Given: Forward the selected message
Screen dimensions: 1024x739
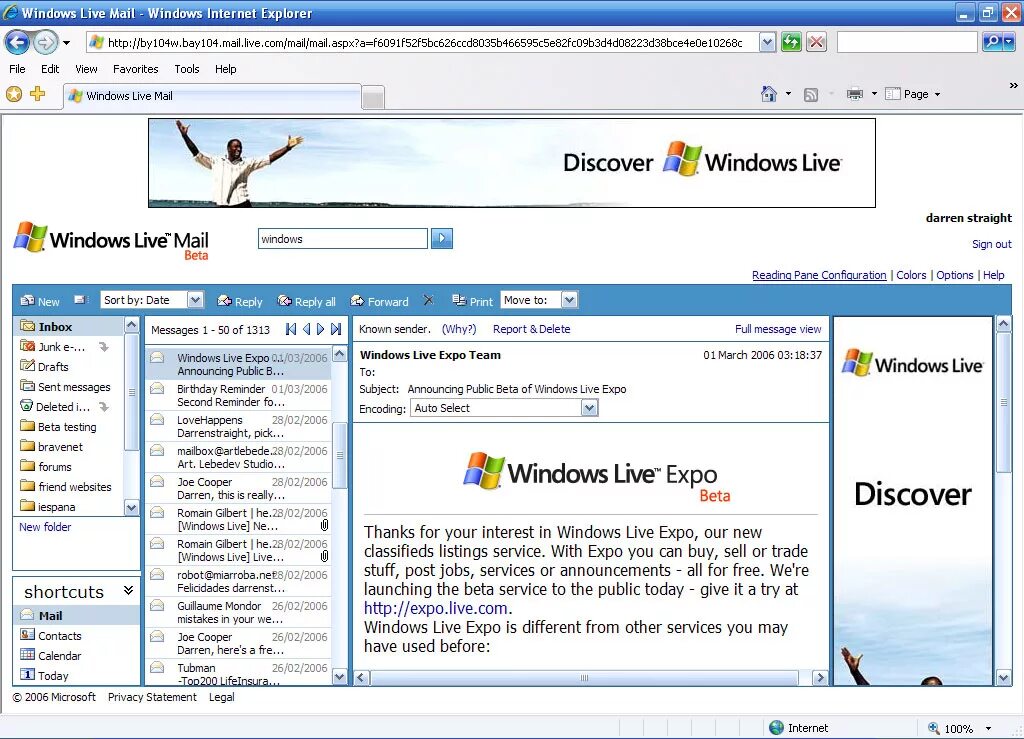Looking at the screenshot, I should pyautogui.click(x=379, y=301).
